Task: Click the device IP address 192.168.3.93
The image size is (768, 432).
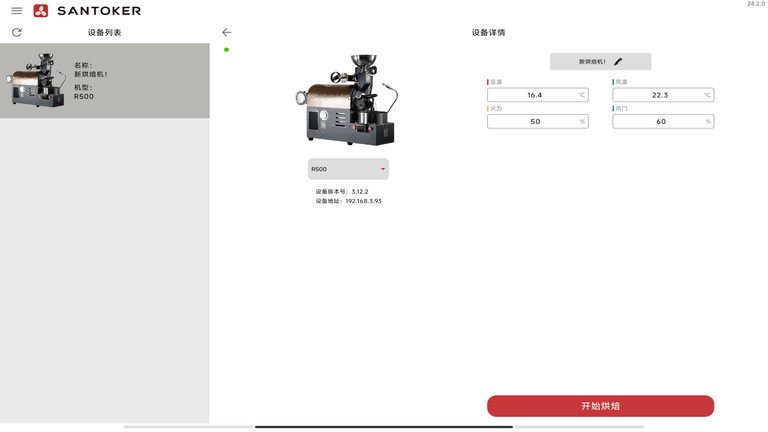Action: tap(362, 201)
